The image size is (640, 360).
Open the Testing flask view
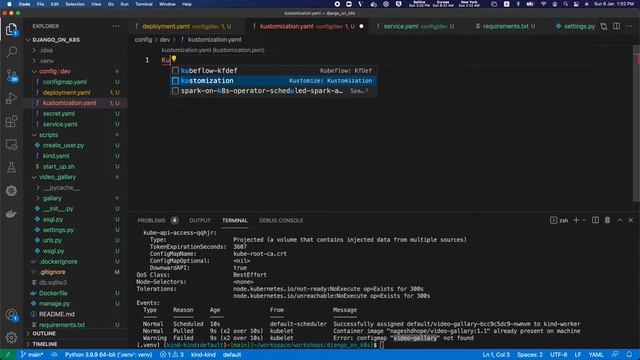coord(11,167)
